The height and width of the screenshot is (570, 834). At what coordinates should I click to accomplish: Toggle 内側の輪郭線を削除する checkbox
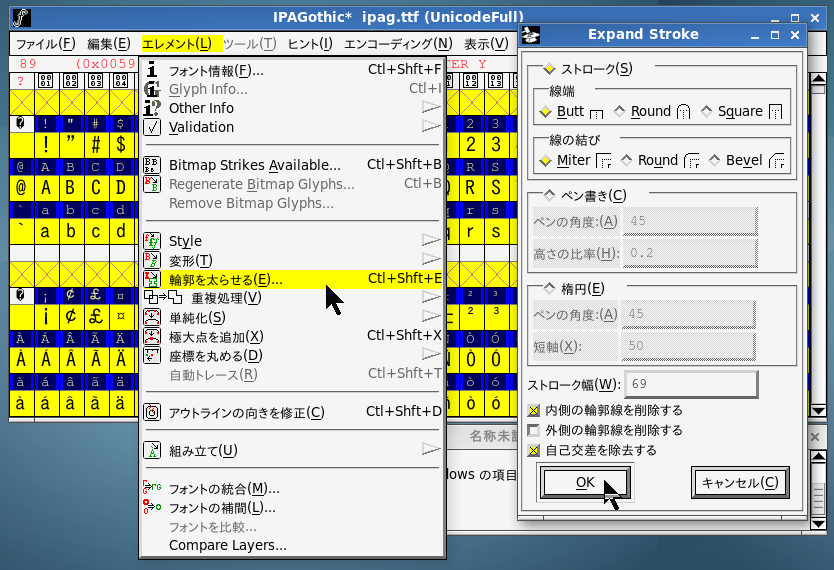(533, 410)
